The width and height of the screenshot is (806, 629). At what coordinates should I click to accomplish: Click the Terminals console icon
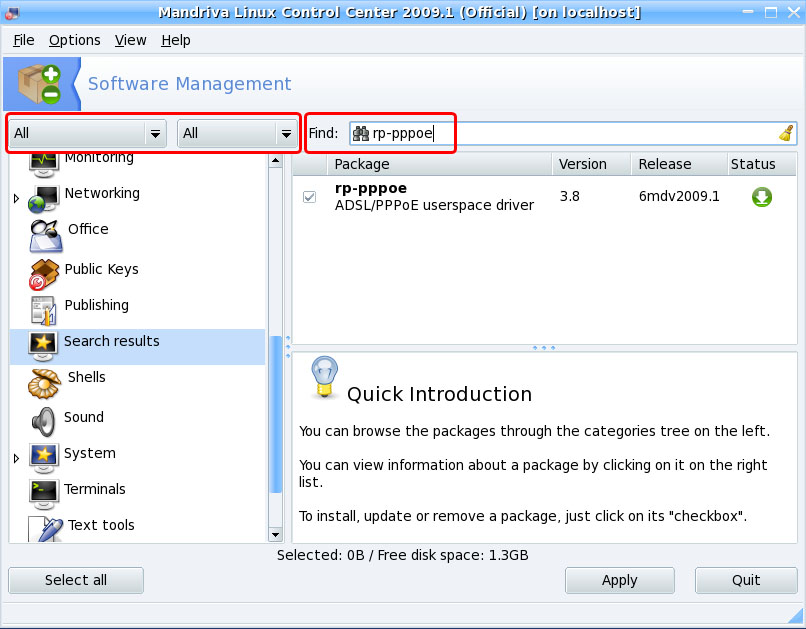tap(43, 493)
